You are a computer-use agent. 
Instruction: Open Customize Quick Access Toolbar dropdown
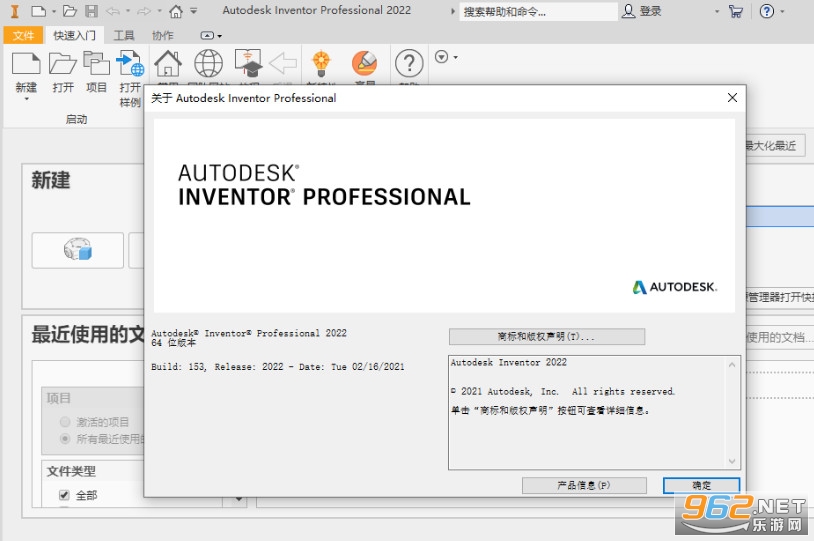point(193,11)
